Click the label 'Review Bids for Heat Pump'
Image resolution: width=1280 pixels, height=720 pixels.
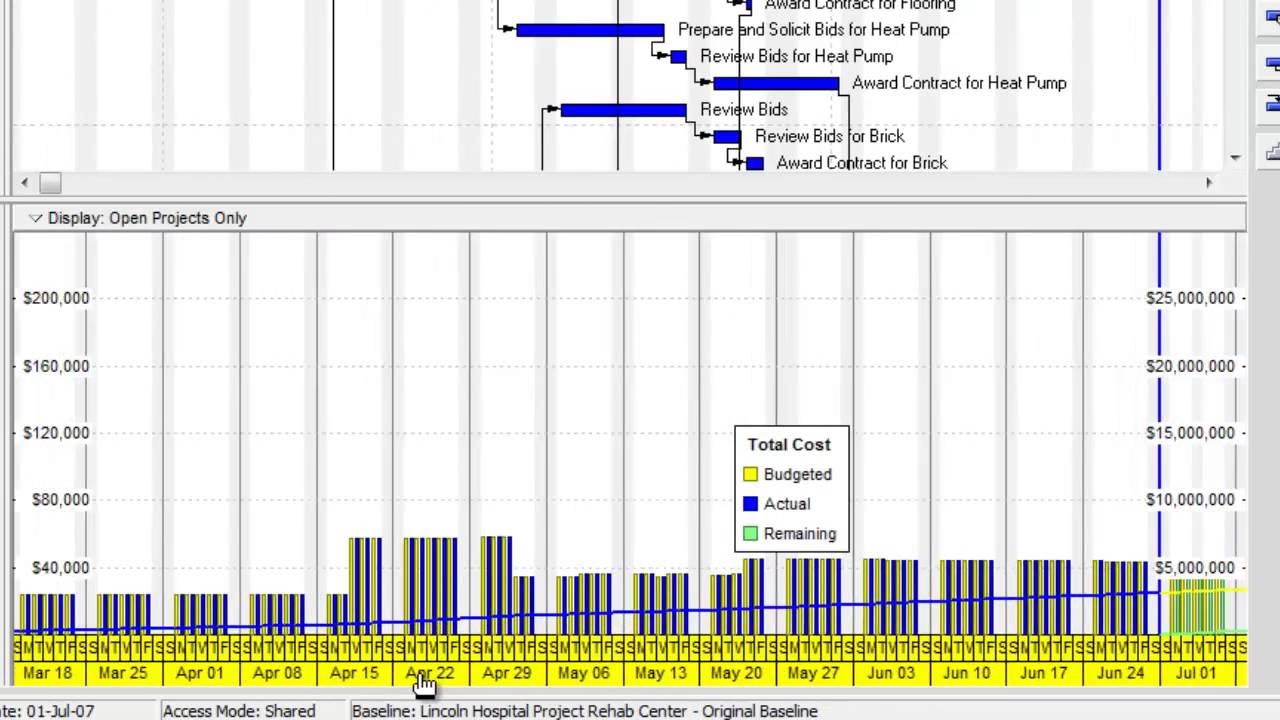click(x=797, y=57)
